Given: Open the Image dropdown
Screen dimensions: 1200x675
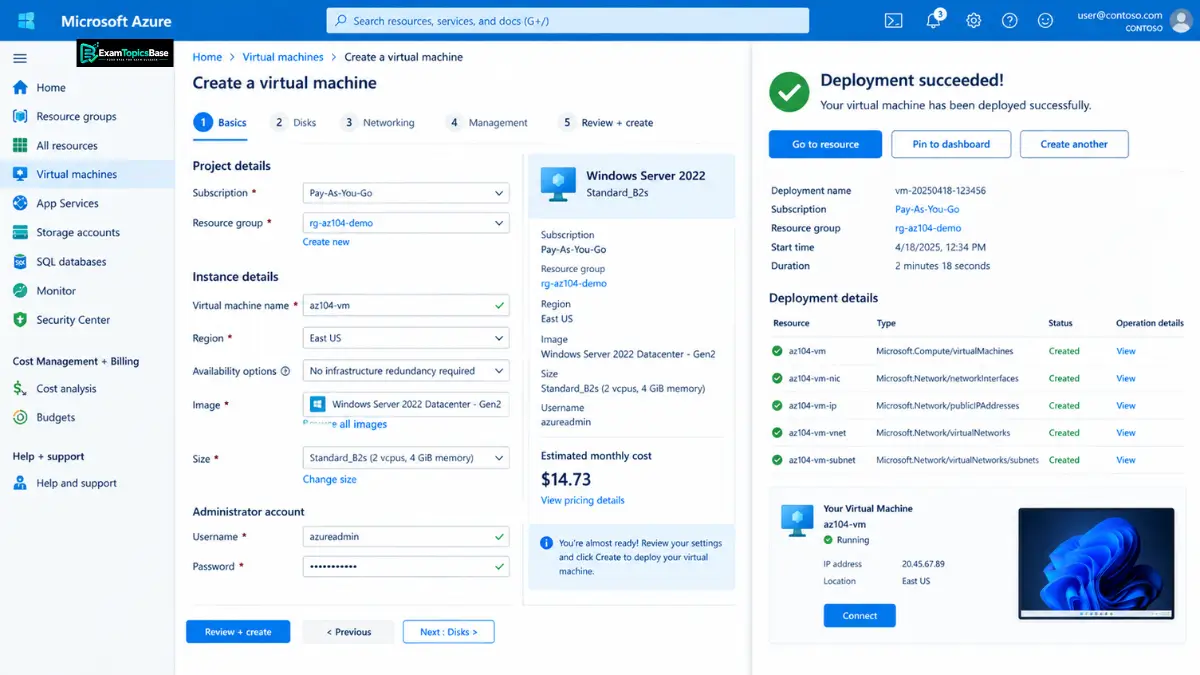Looking at the screenshot, I should [x=406, y=404].
